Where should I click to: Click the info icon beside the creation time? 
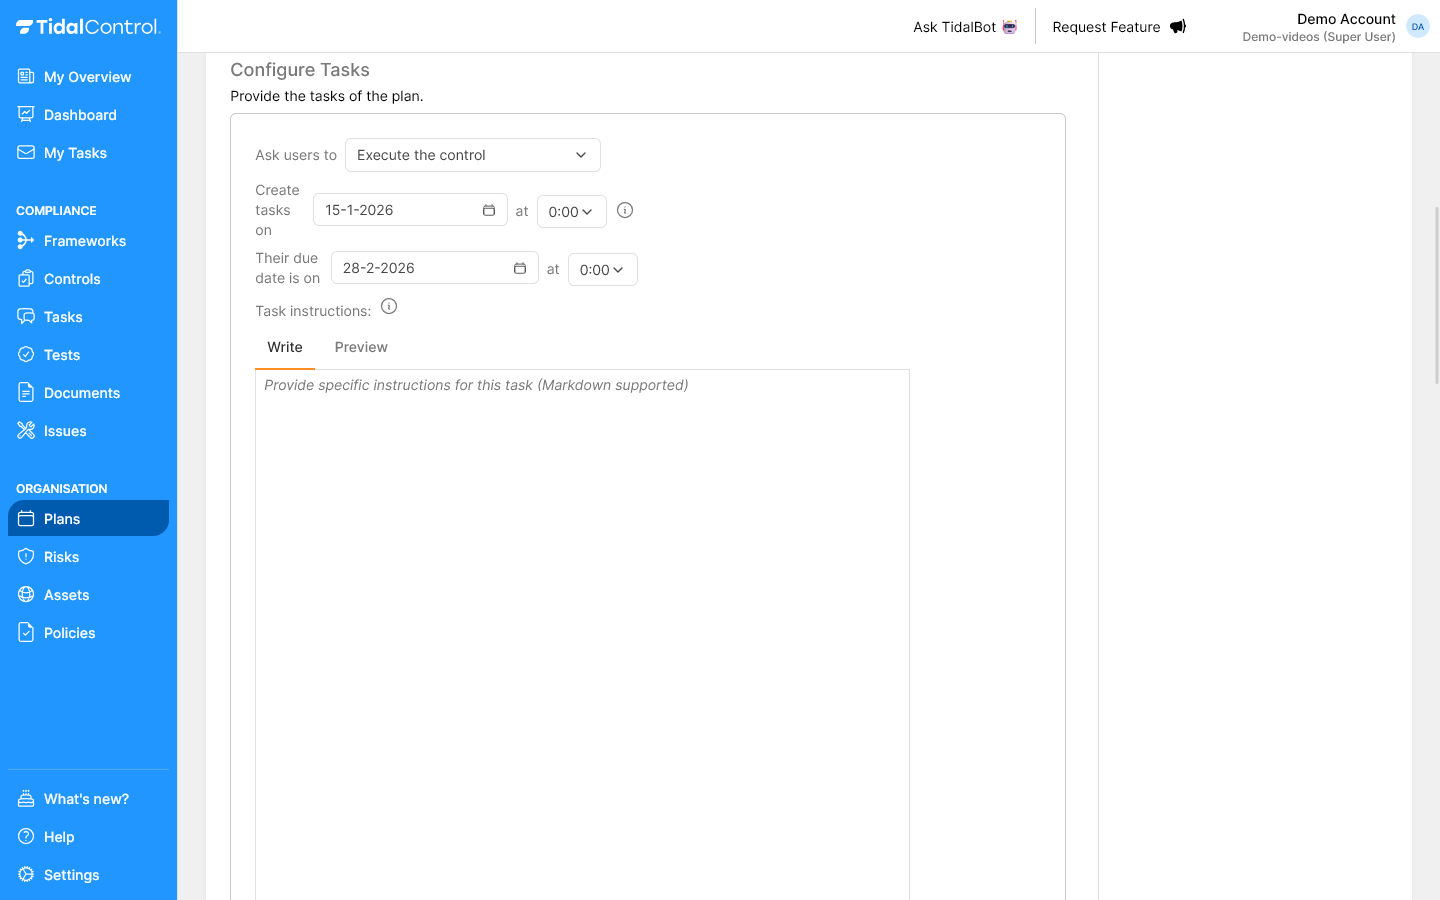[624, 210]
